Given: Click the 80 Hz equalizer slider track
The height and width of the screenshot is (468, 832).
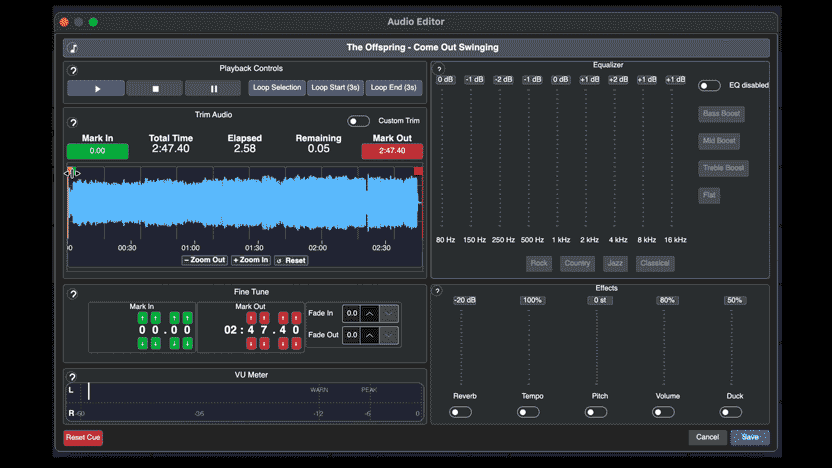Looking at the screenshot, I should click(442, 158).
